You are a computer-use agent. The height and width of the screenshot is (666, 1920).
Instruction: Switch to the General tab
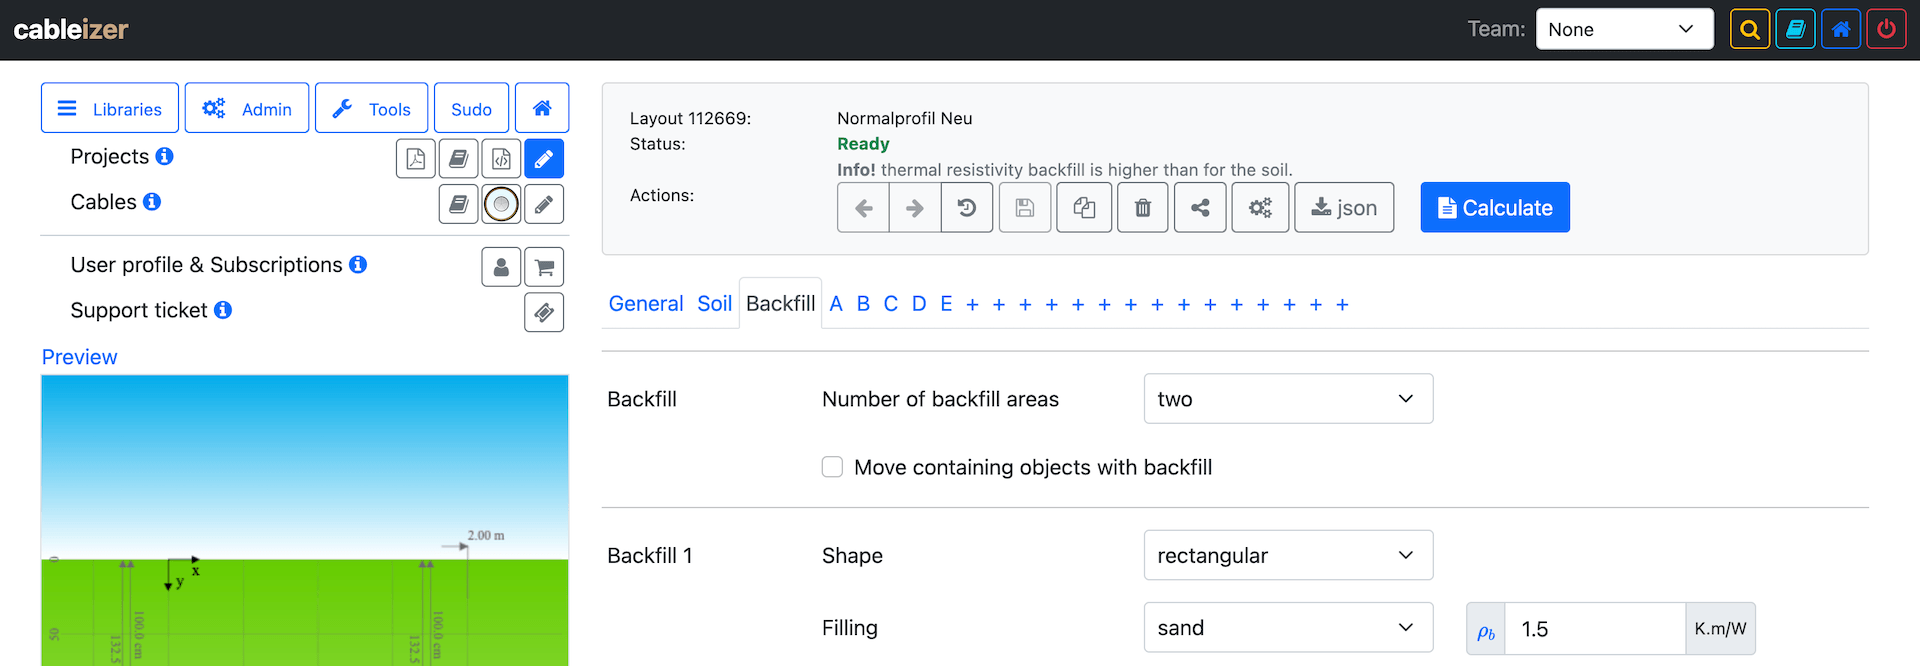[x=646, y=304]
